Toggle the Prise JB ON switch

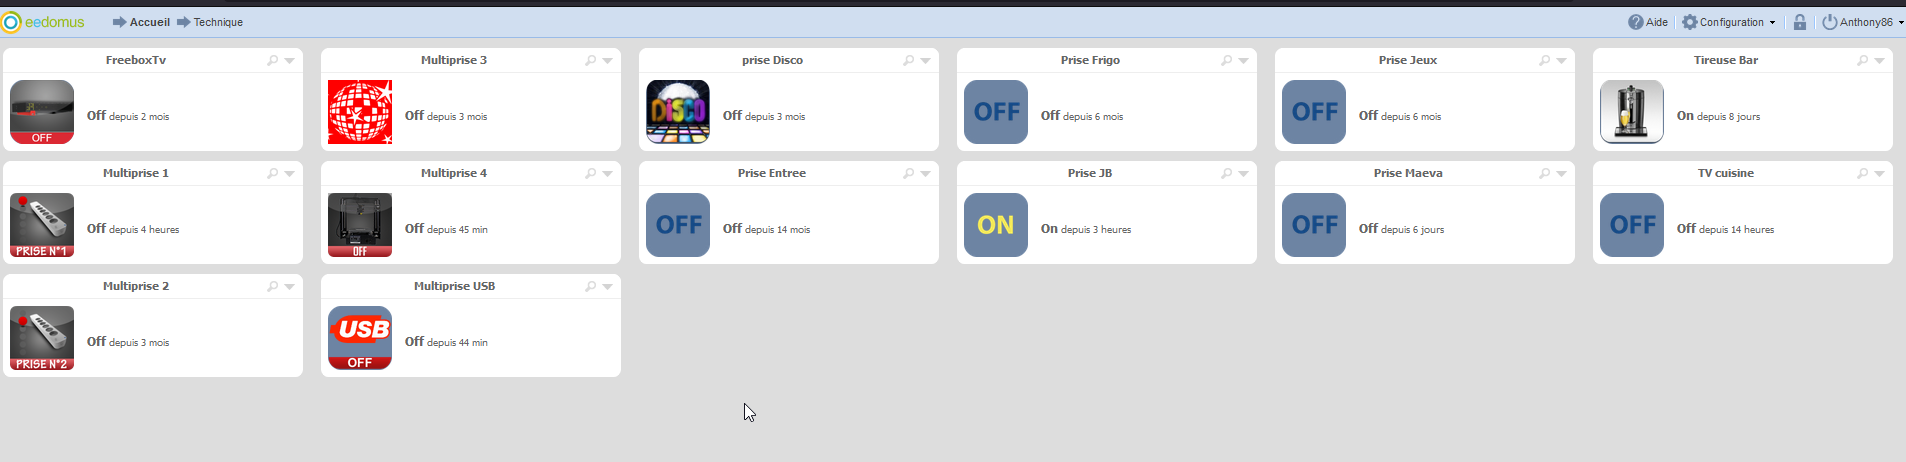coord(996,225)
